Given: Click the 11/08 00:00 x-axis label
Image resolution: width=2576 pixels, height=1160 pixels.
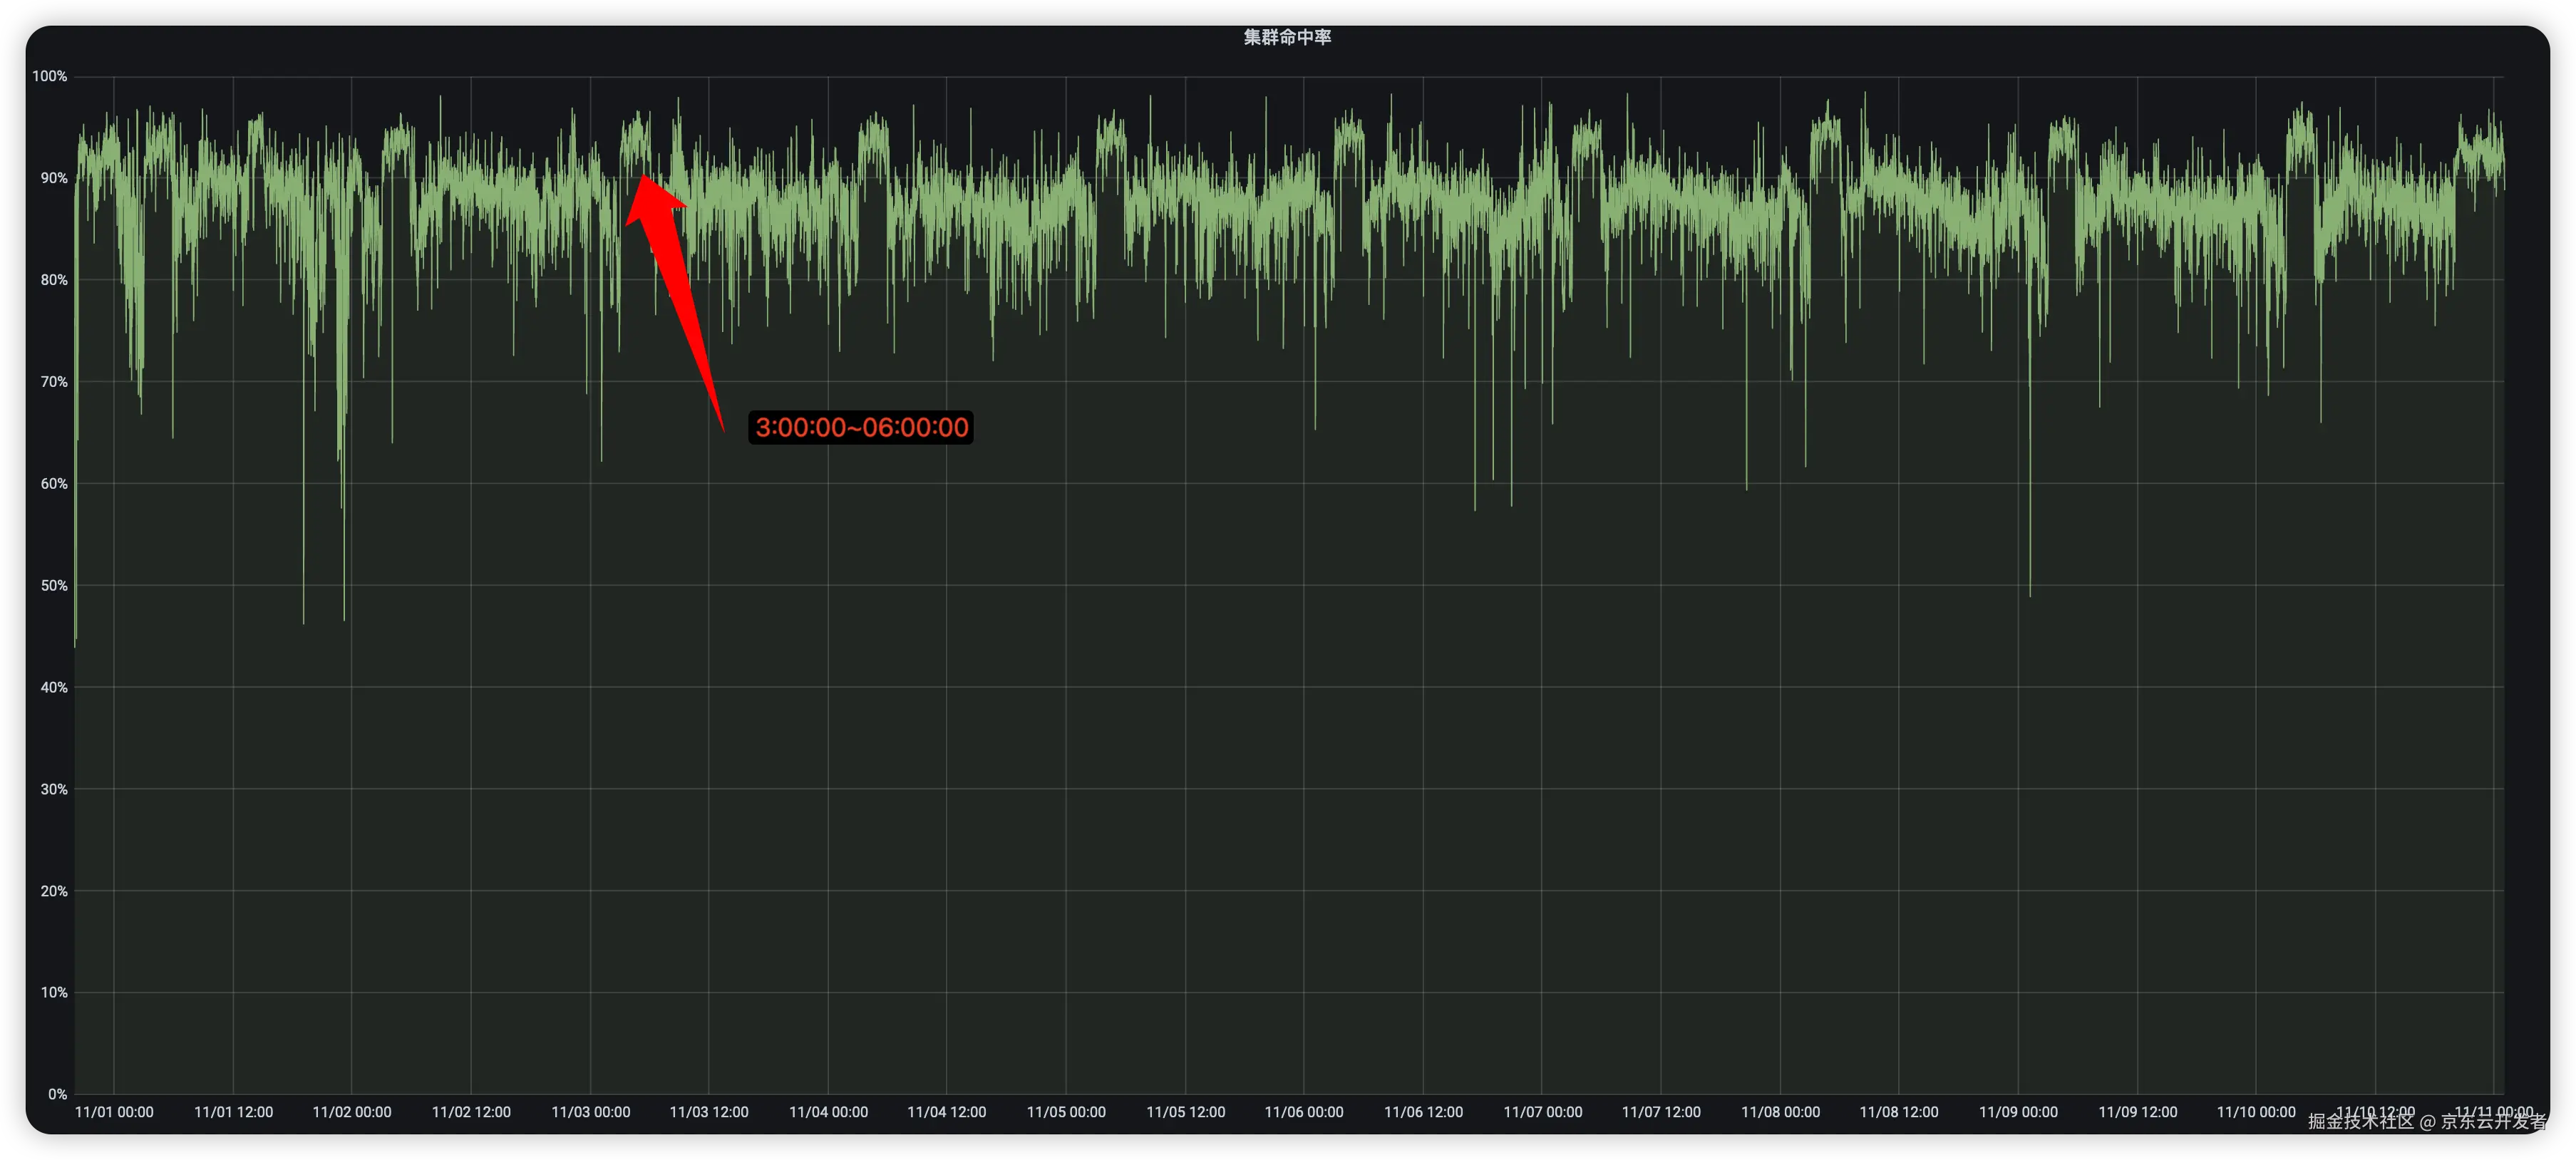Looking at the screenshot, I should (1780, 1112).
